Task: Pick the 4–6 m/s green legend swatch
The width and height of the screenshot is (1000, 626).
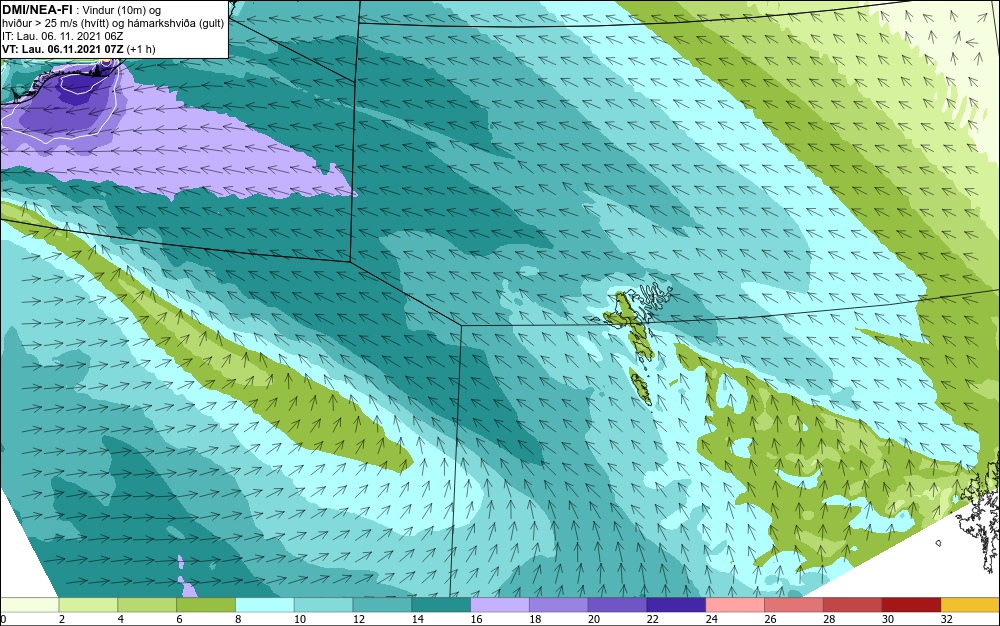Action: (147, 605)
